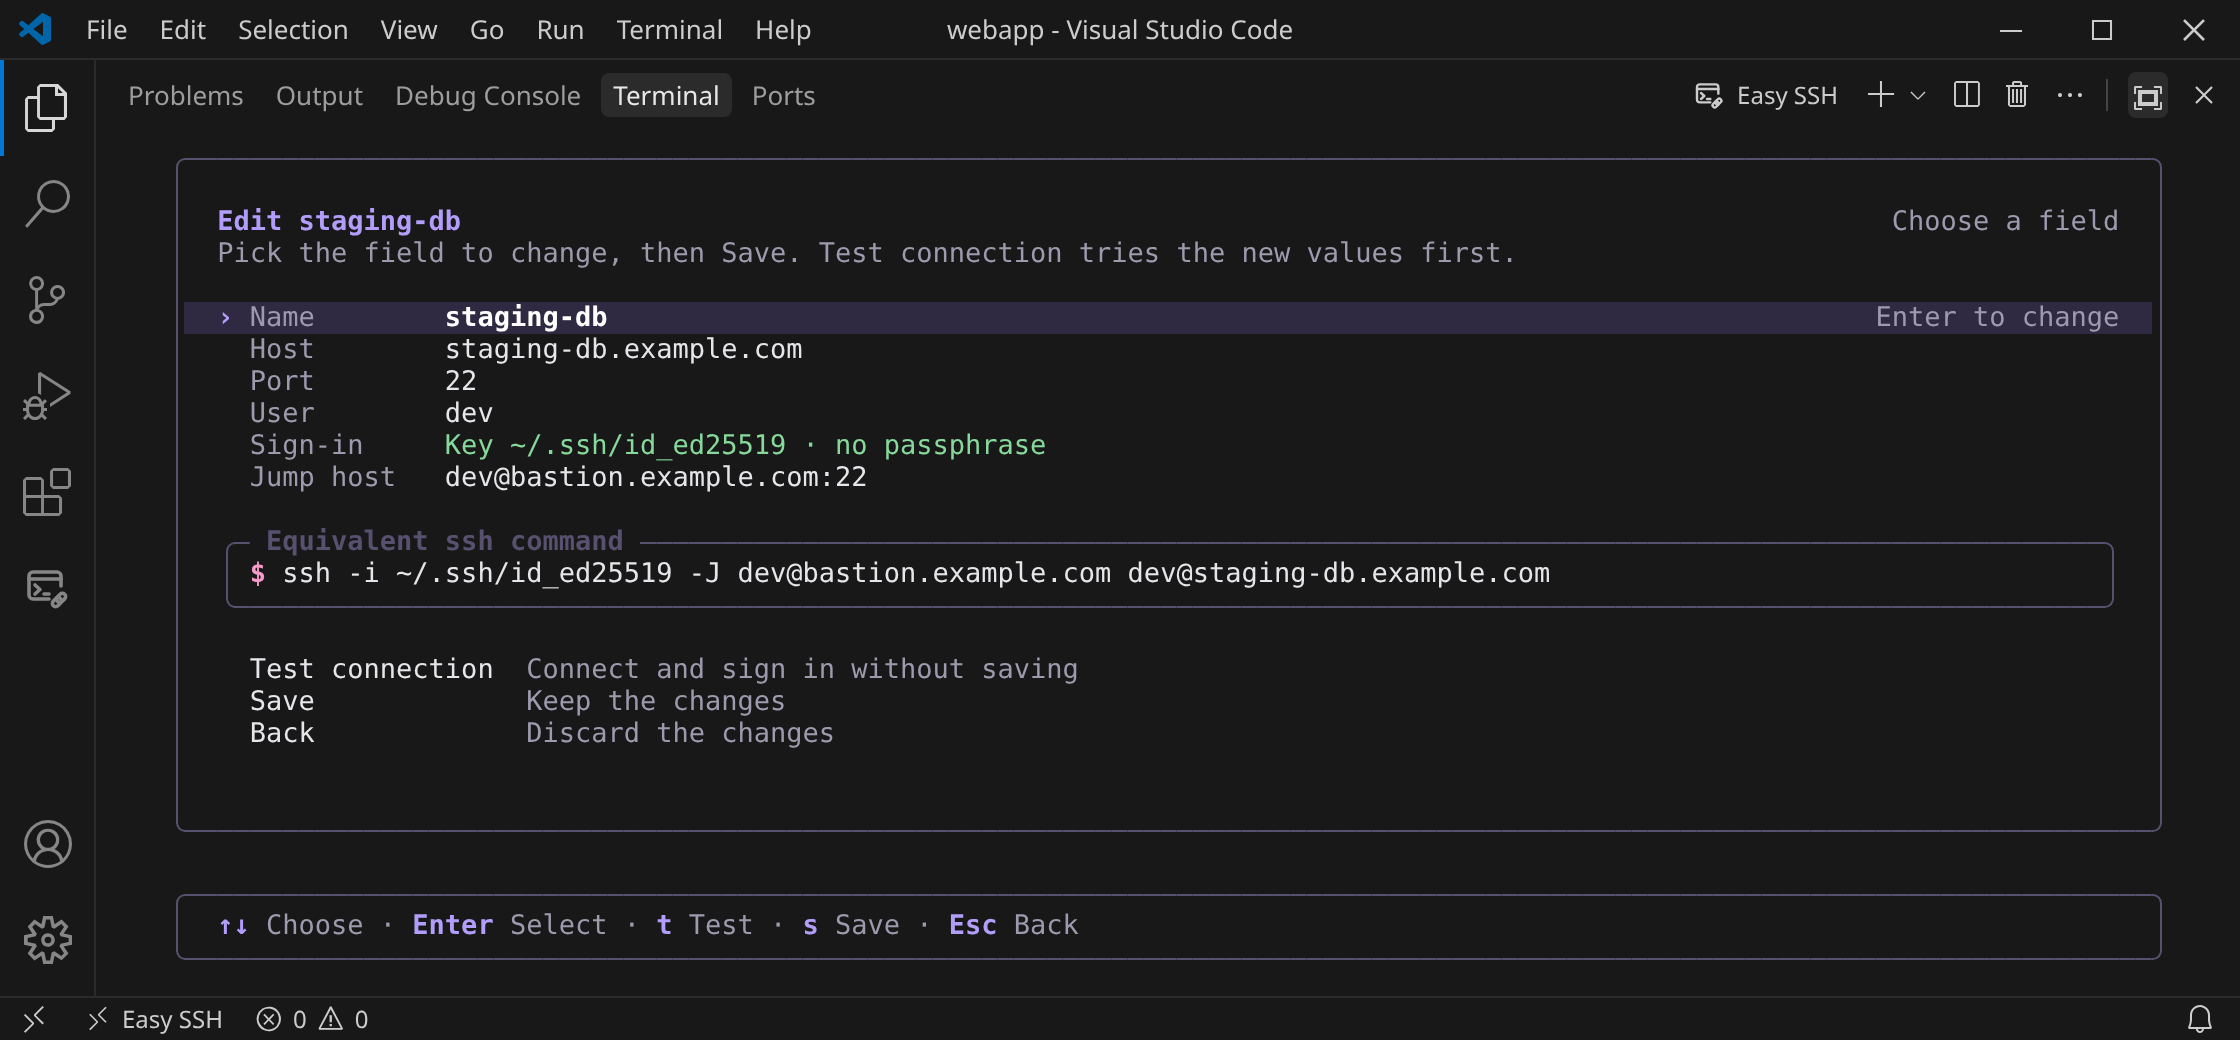Click the equivalent ssh command text
Image resolution: width=2240 pixels, height=1040 pixels.
click(x=916, y=573)
